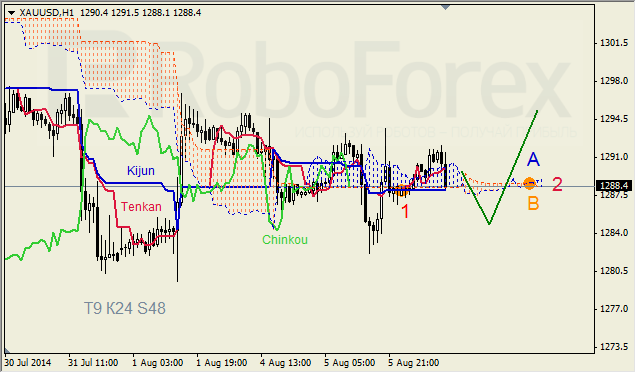This screenshot has height=373, width=636.
Task: Click price level 1294.5 on scale
Action: (614, 119)
